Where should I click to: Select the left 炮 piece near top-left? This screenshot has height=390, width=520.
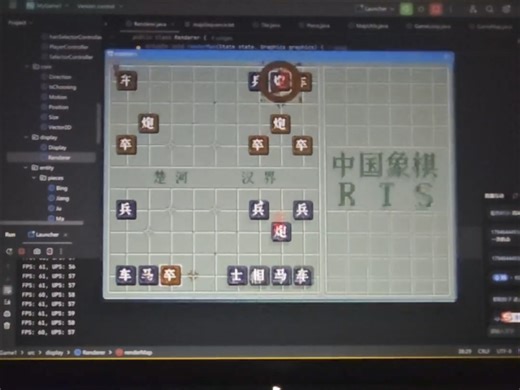pos(148,123)
